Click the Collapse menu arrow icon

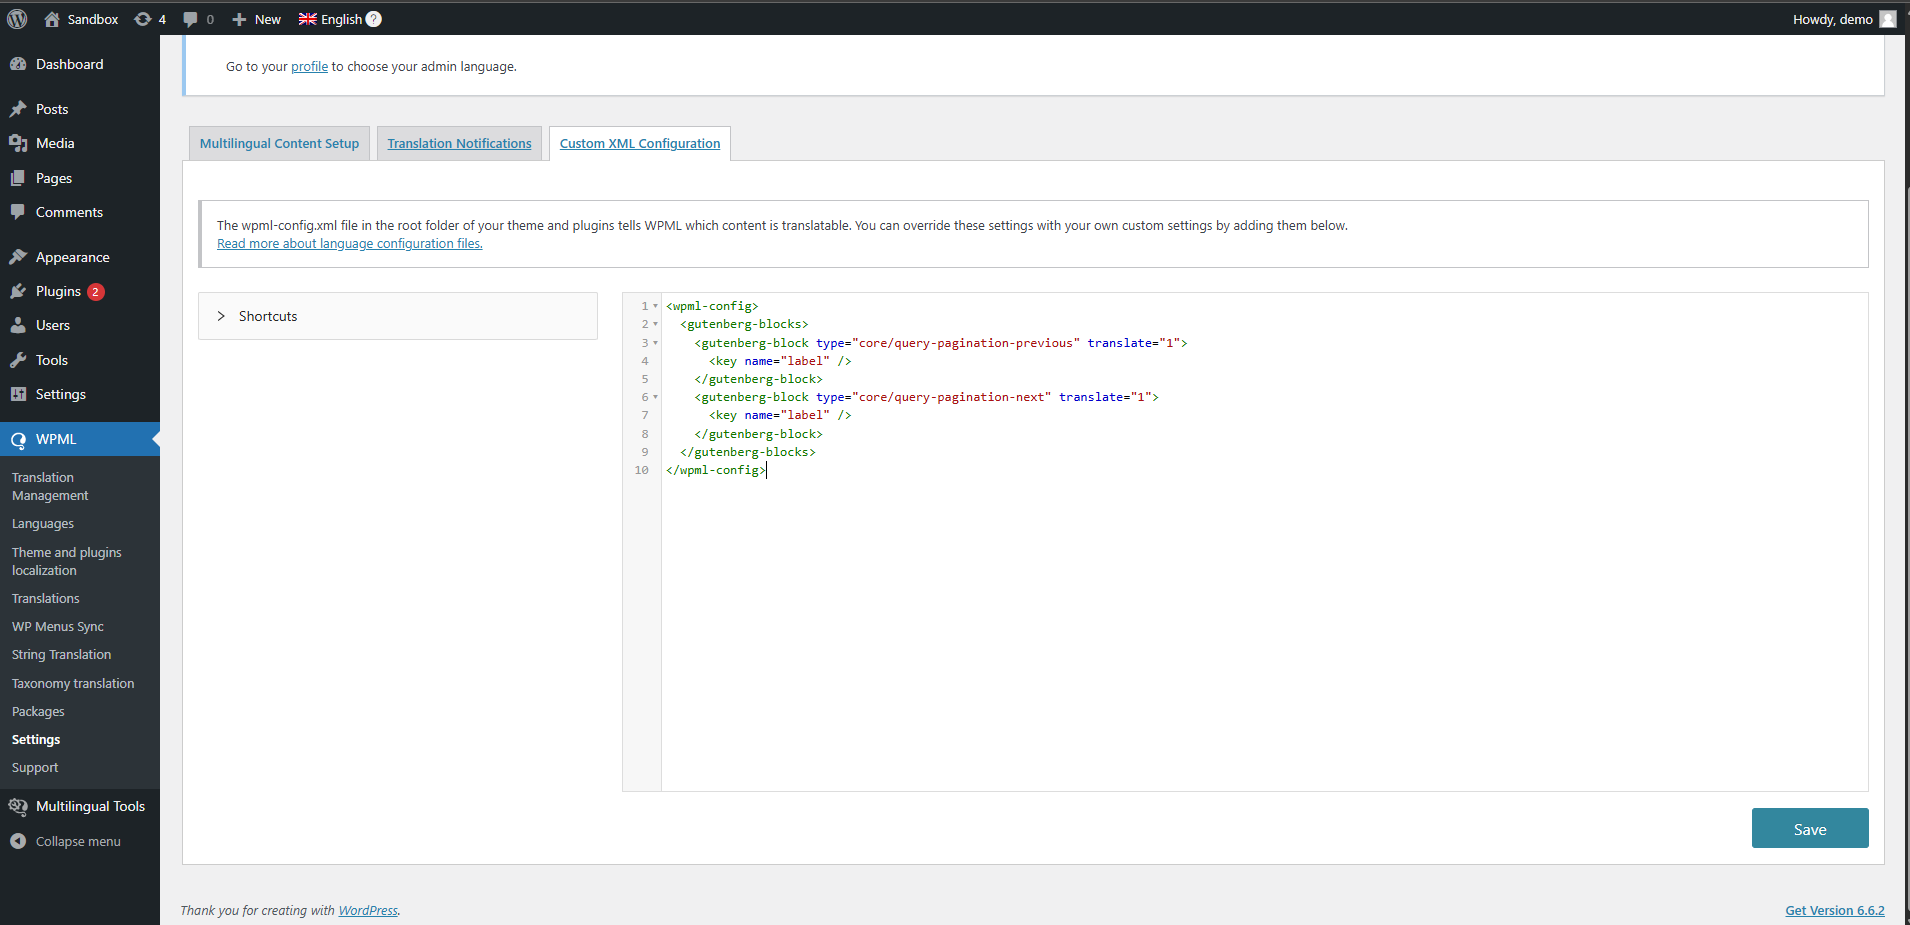click(x=18, y=841)
